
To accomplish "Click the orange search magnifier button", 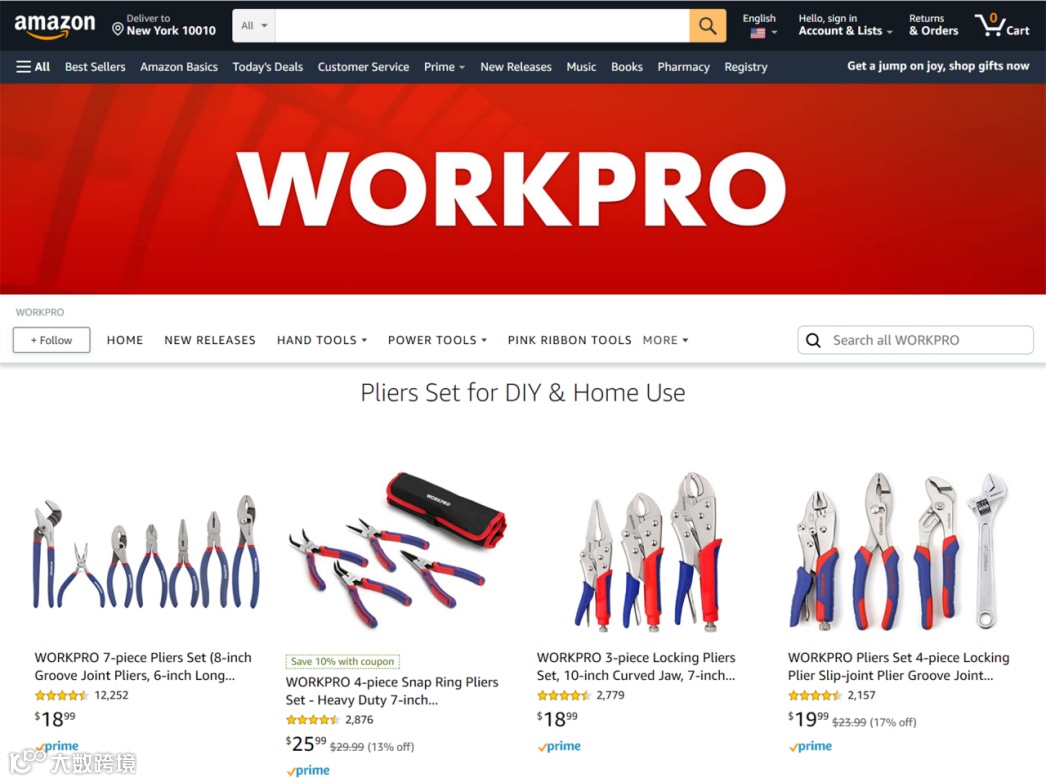I will click(x=707, y=25).
